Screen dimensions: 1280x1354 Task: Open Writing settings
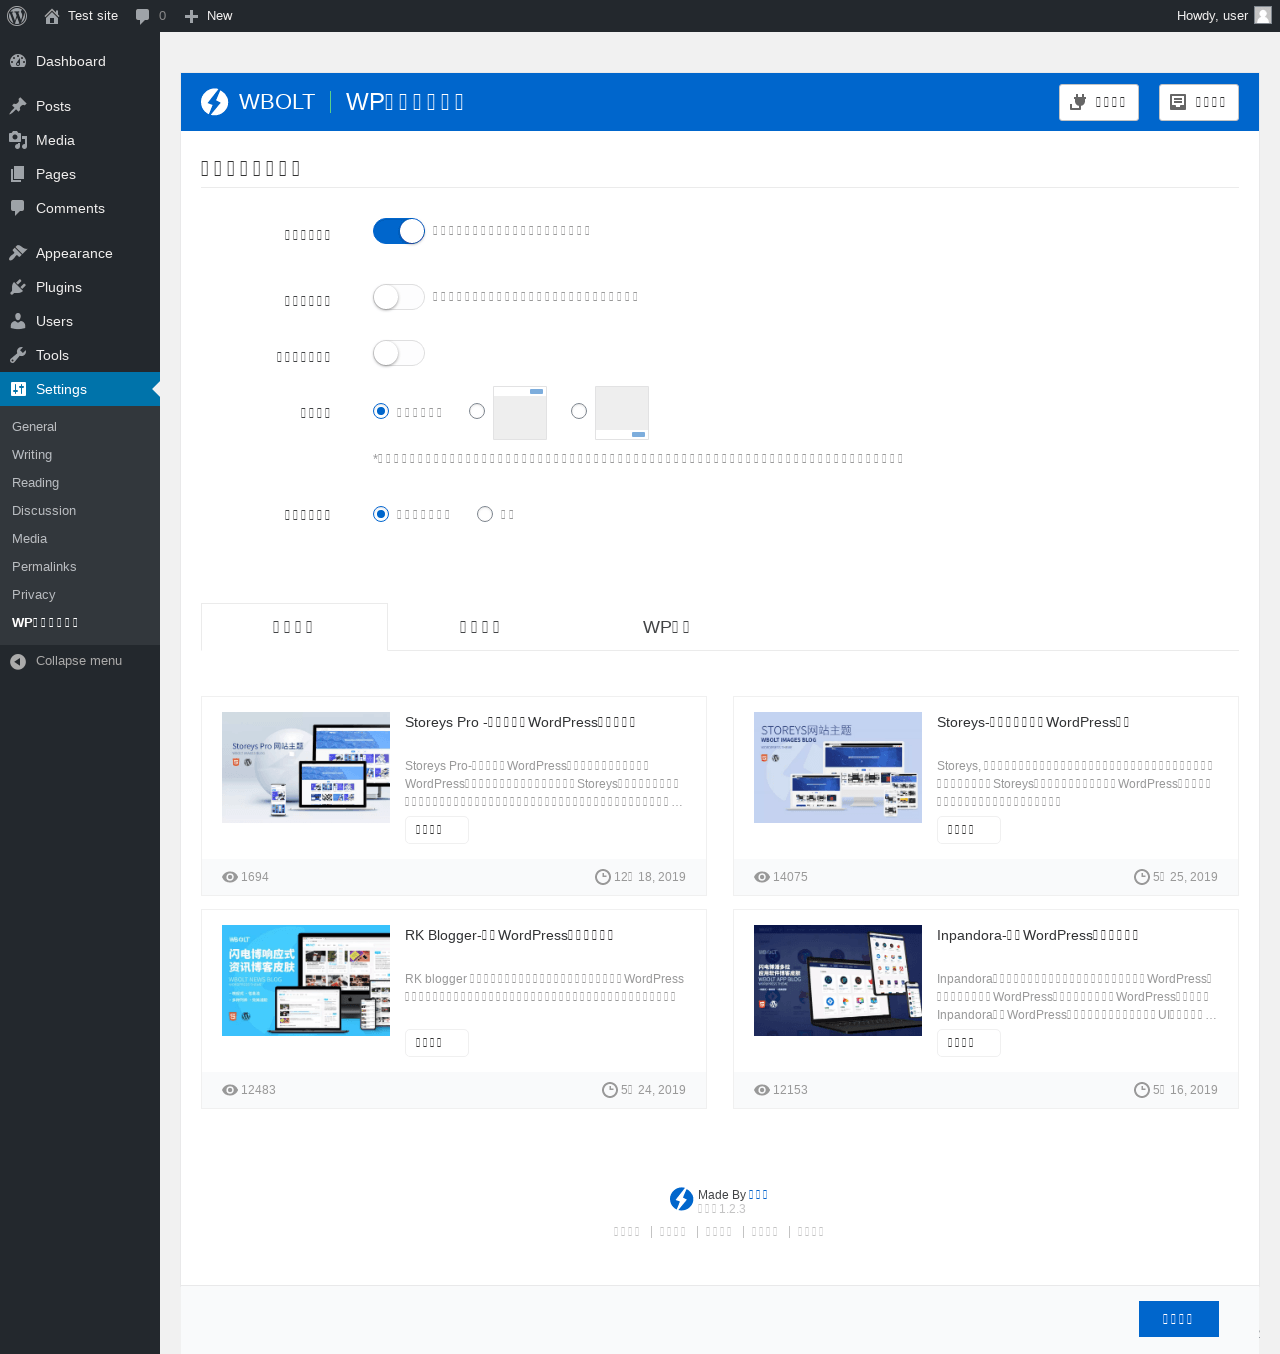pyautogui.click(x=32, y=454)
